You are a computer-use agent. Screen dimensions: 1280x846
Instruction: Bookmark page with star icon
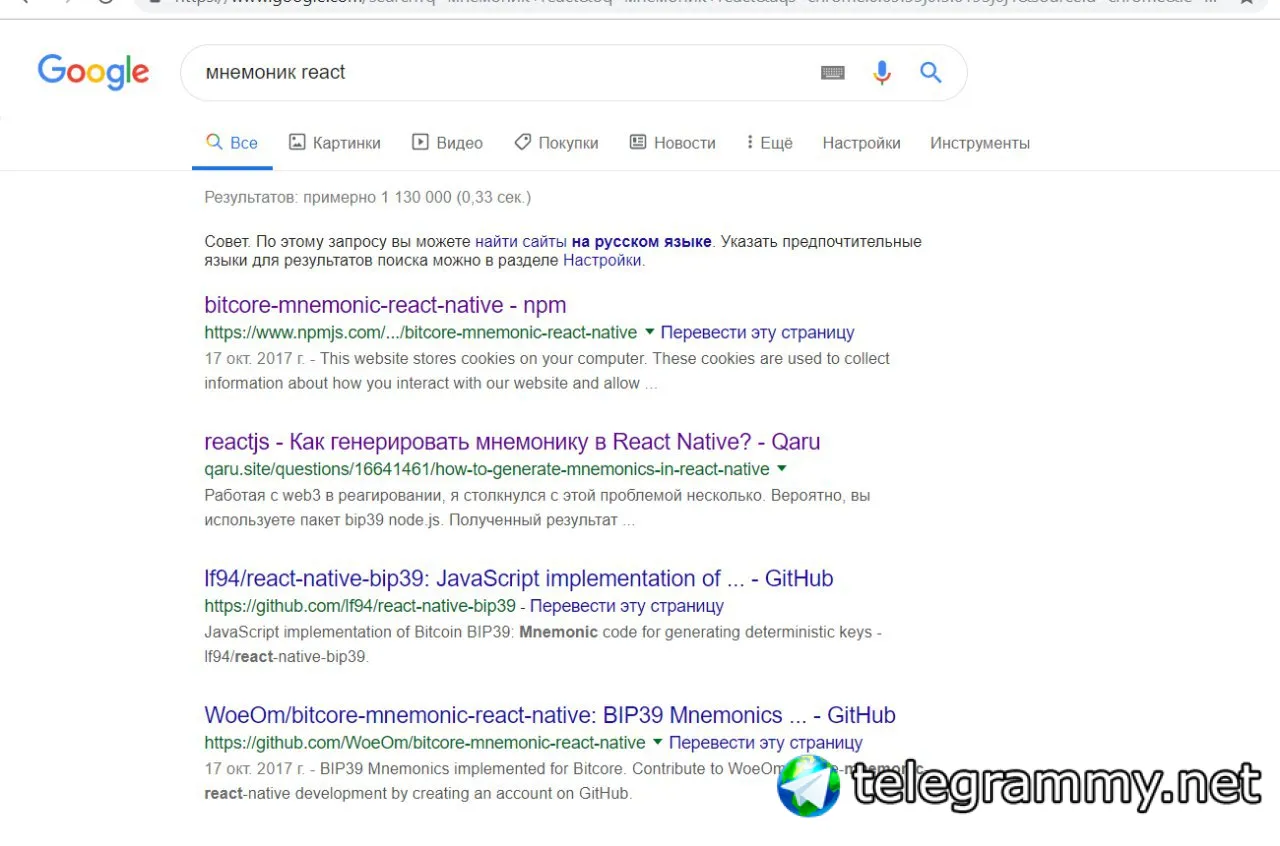click(1247, 2)
